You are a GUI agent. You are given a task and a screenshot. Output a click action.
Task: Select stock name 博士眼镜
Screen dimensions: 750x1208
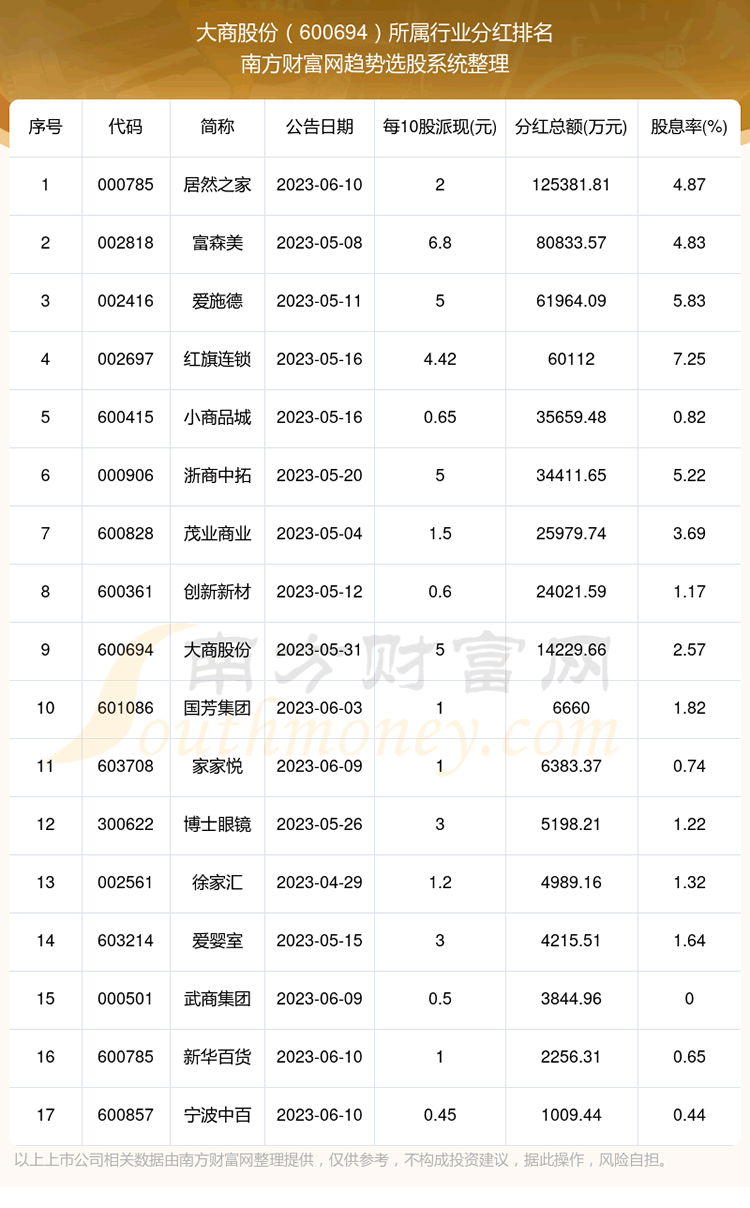217,824
